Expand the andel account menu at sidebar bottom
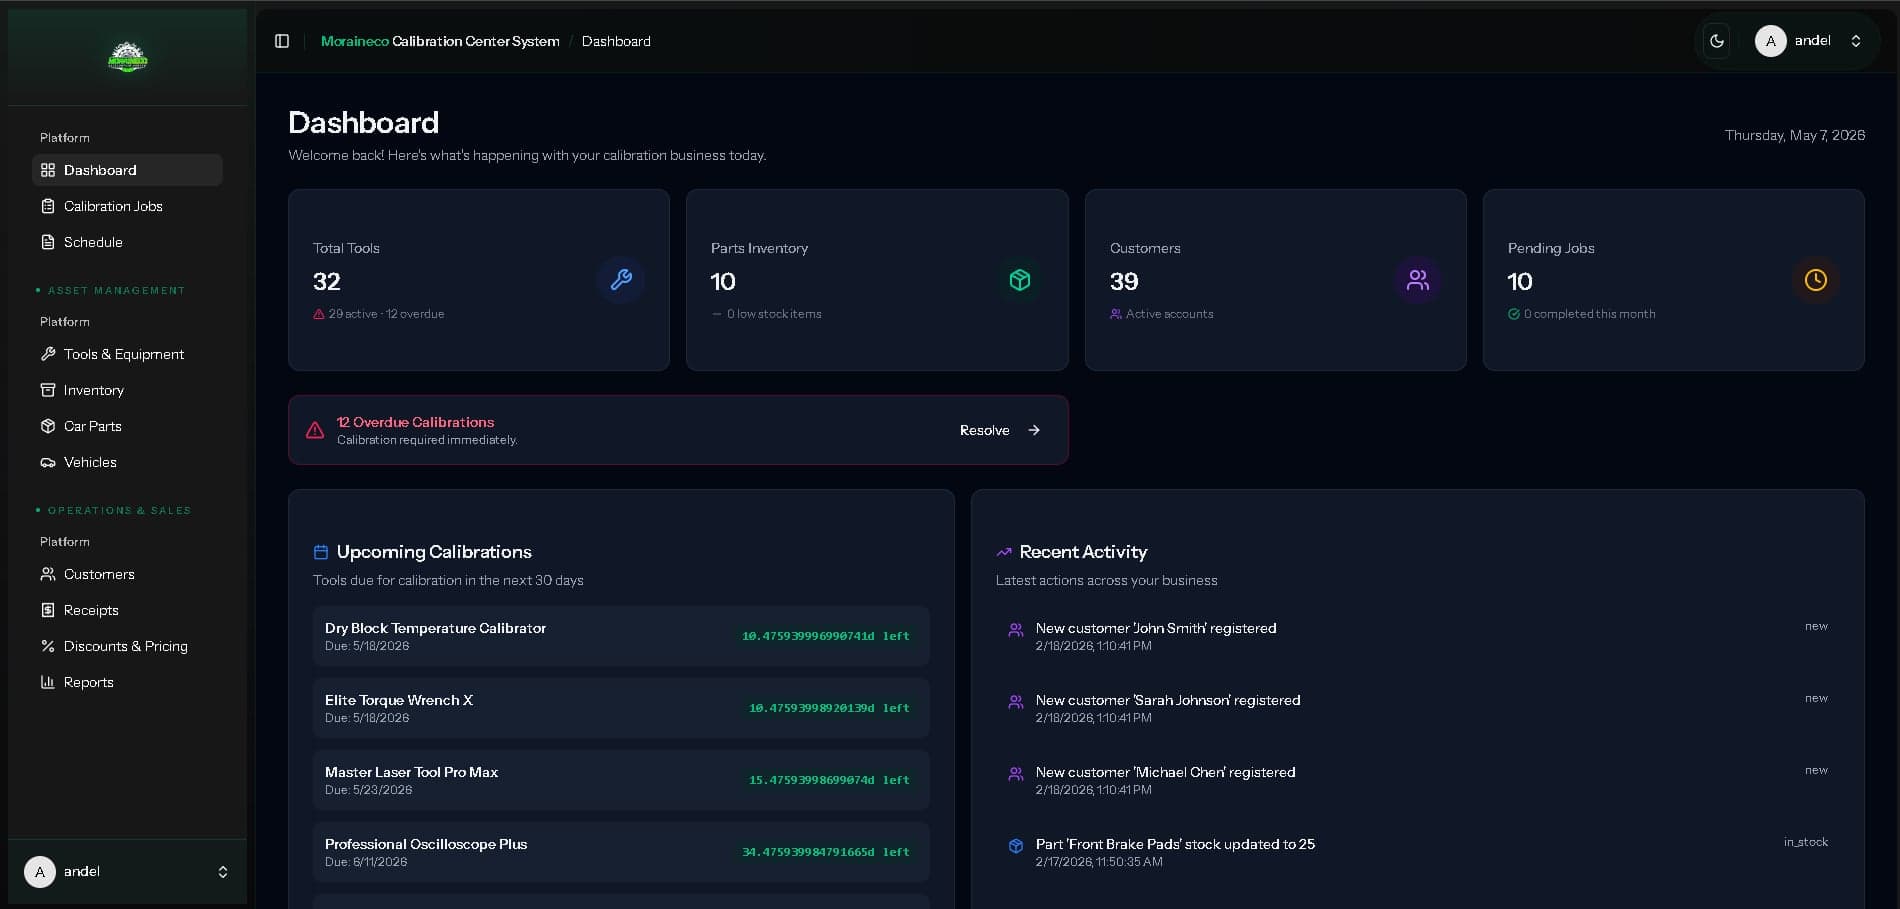Image resolution: width=1900 pixels, height=909 pixels. [127, 872]
